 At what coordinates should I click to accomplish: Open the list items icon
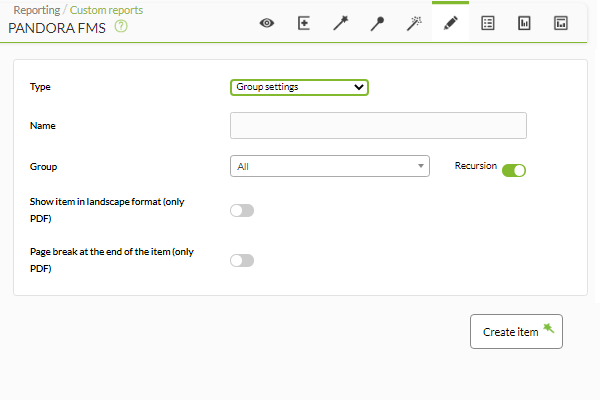(488, 23)
